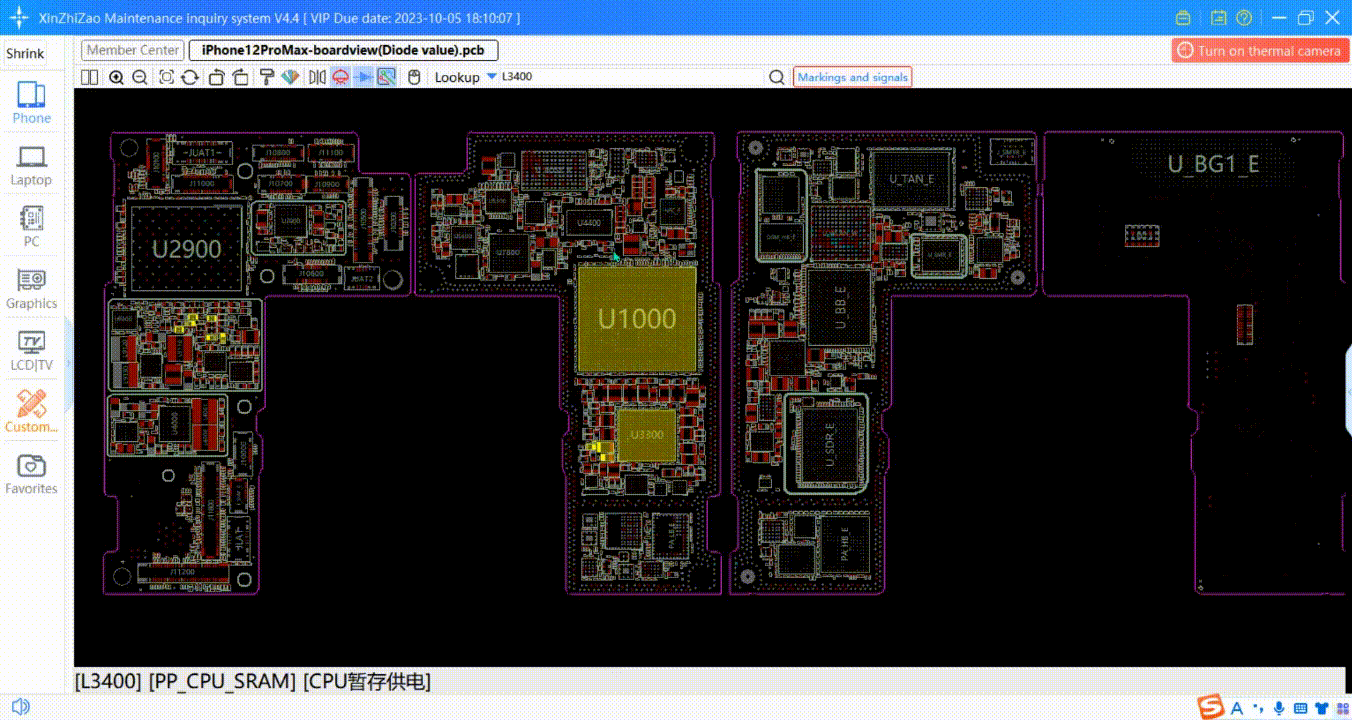The width and height of the screenshot is (1352, 720).
Task: Click the paint roller icon
Action: tap(266, 77)
